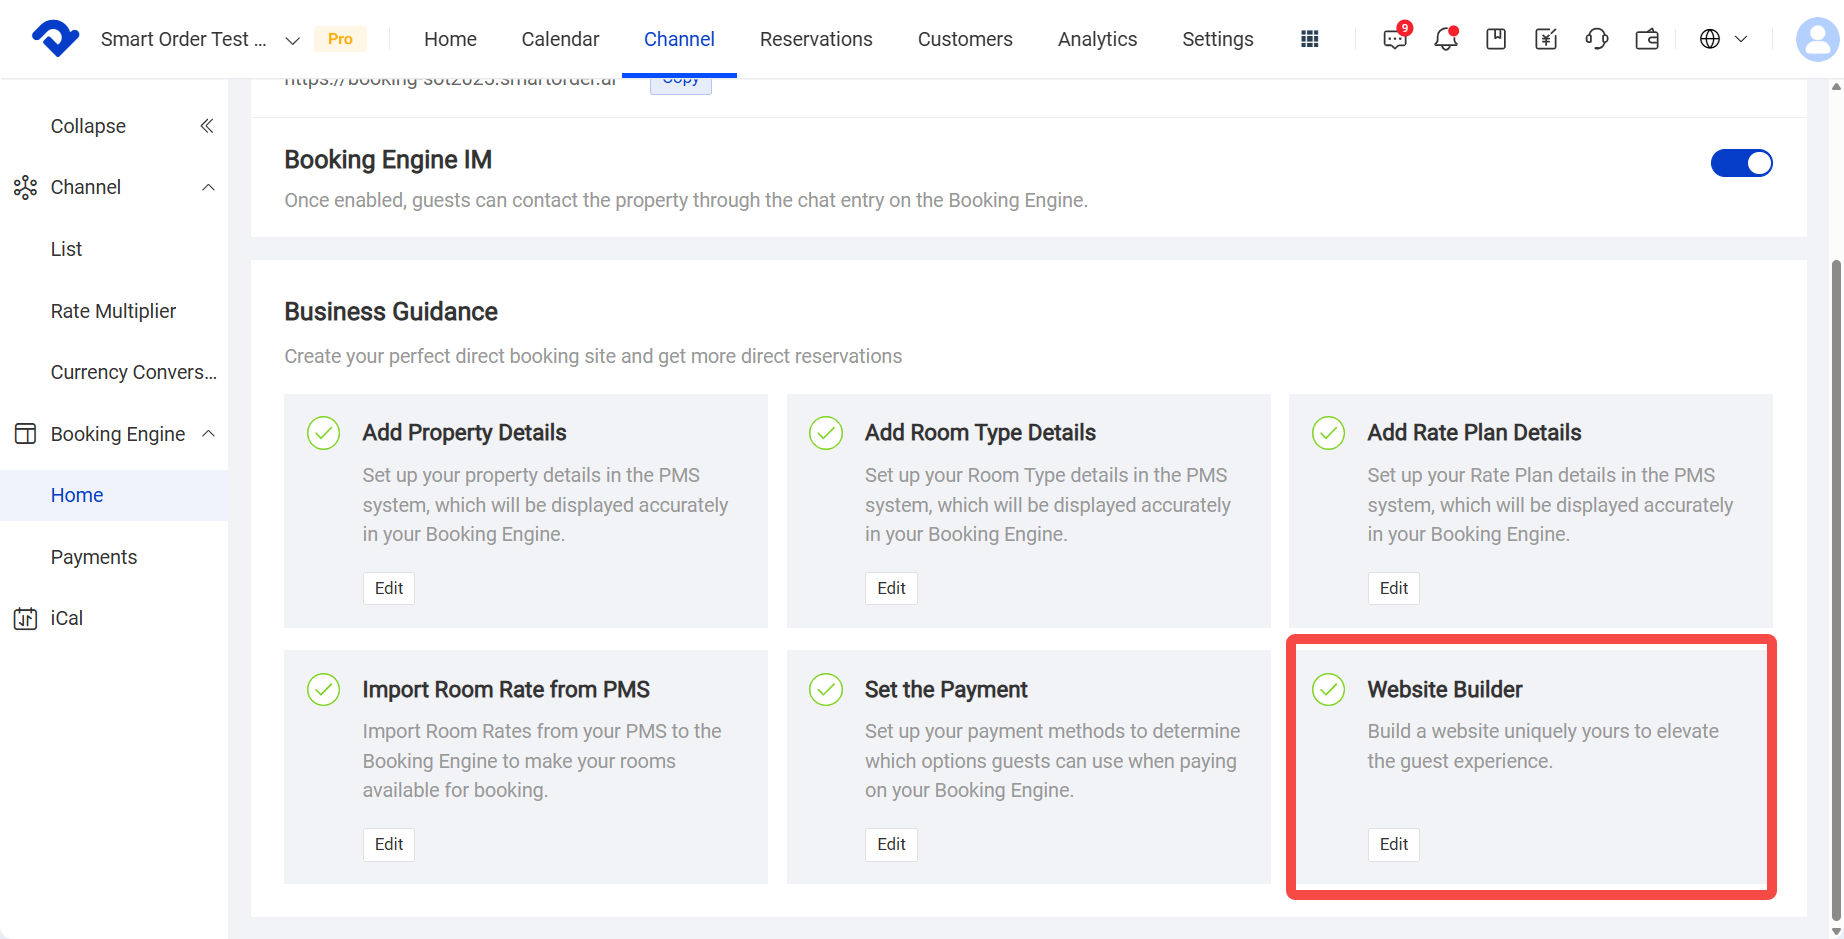Click the Smart Order logo icon
Image resolution: width=1844 pixels, height=939 pixels.
pyautogui.click(x=56, y=38)
